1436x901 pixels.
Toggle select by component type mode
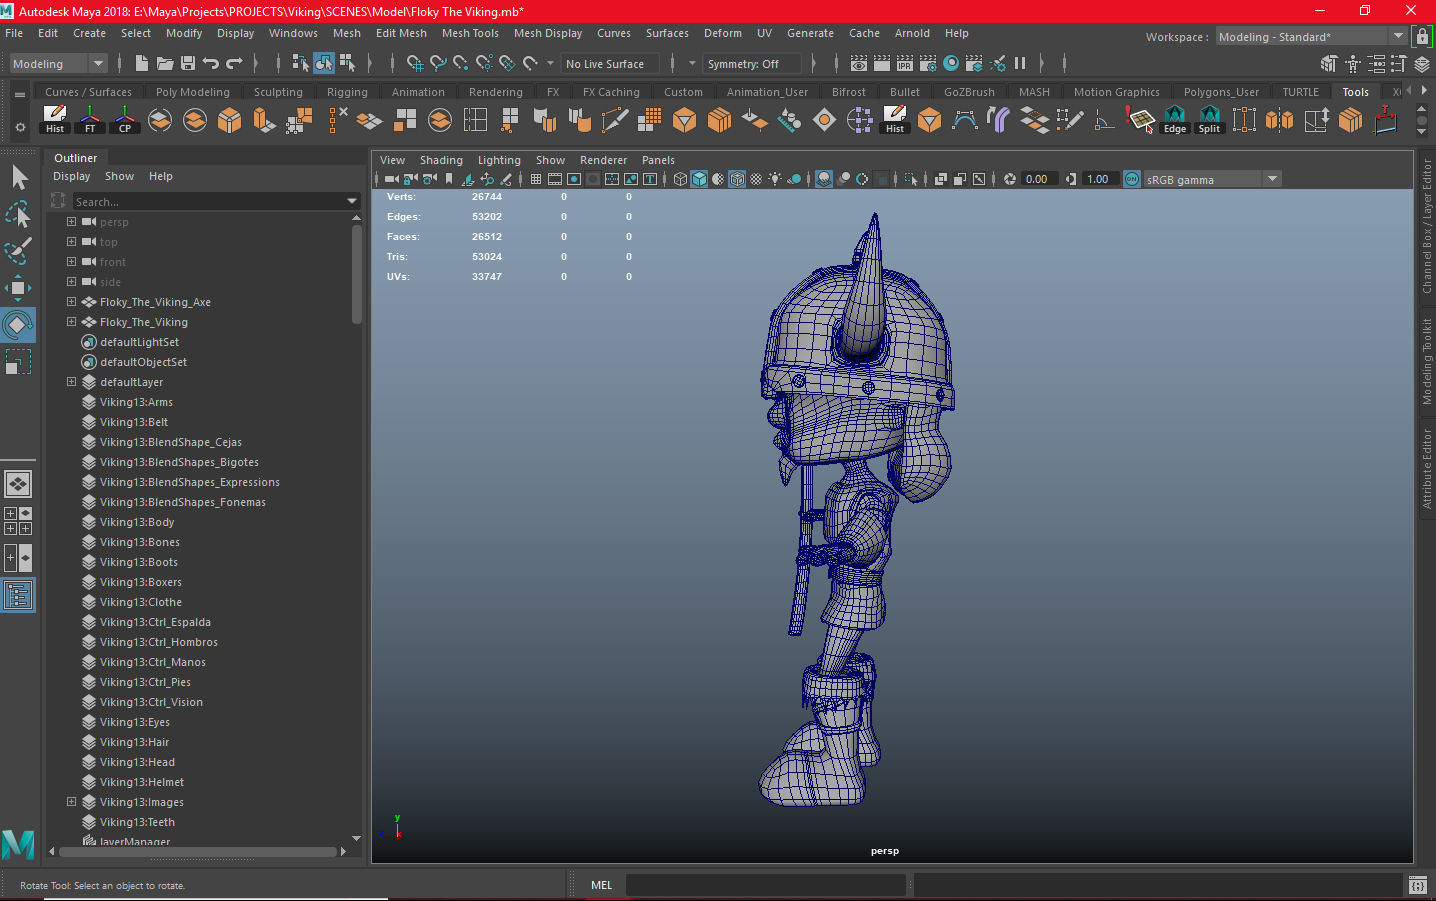pyautogui.click(x=347, y=63)
